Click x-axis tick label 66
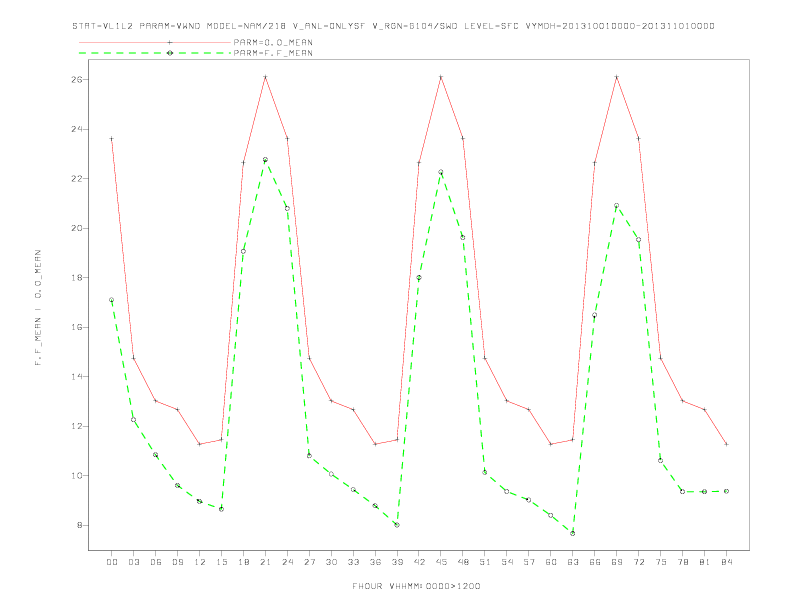Viewport: 792px width, 612px height. (x=595, y=562)
